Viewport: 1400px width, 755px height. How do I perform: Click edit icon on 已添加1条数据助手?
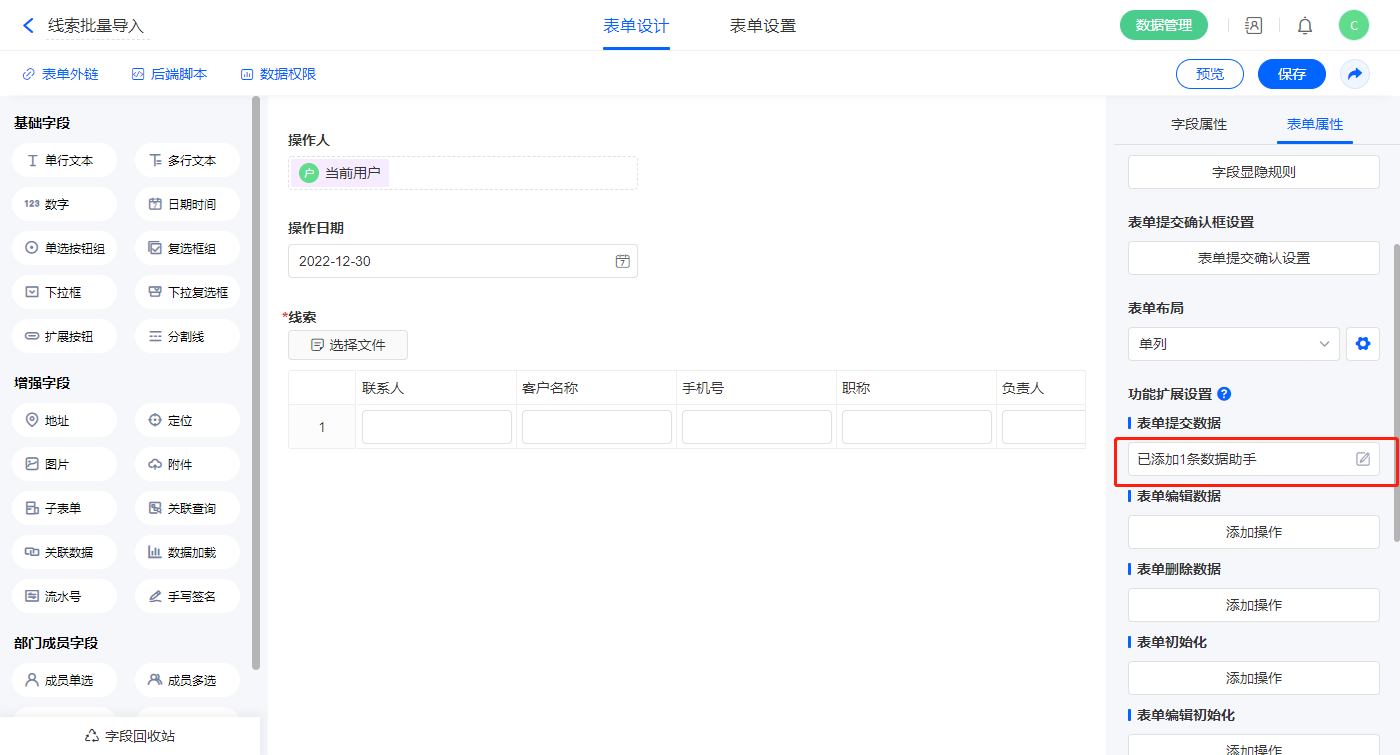click(x=1362, y=459)
